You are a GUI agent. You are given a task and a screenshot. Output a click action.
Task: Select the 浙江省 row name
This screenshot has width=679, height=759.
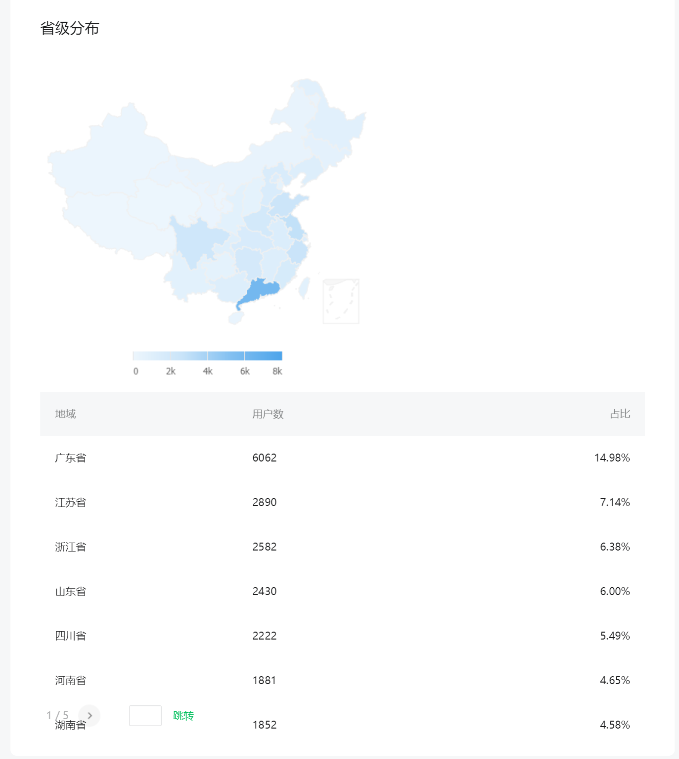pos(71,547)
